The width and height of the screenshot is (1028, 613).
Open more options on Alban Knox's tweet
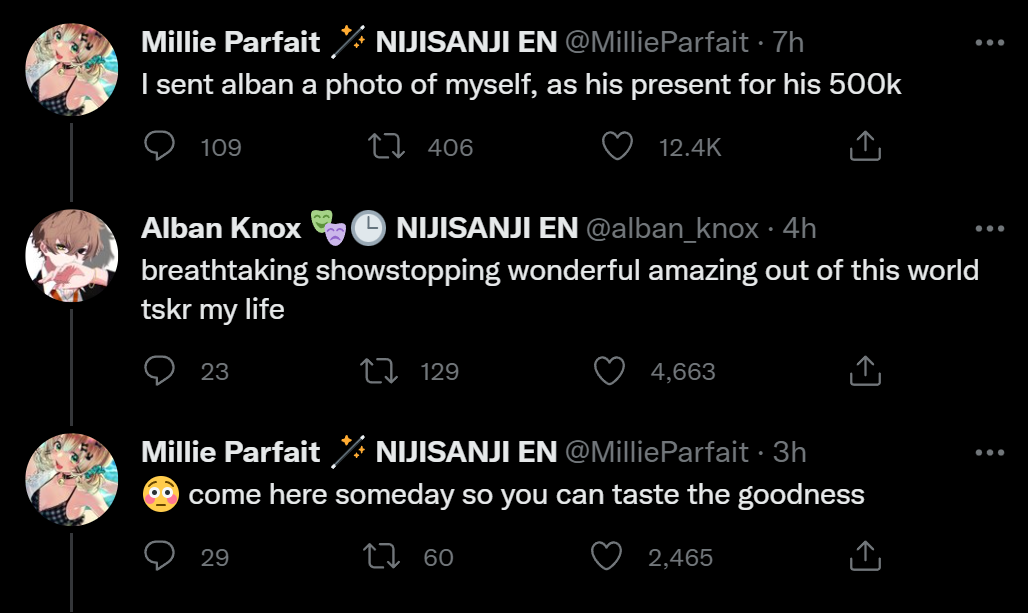coord(988,229)
